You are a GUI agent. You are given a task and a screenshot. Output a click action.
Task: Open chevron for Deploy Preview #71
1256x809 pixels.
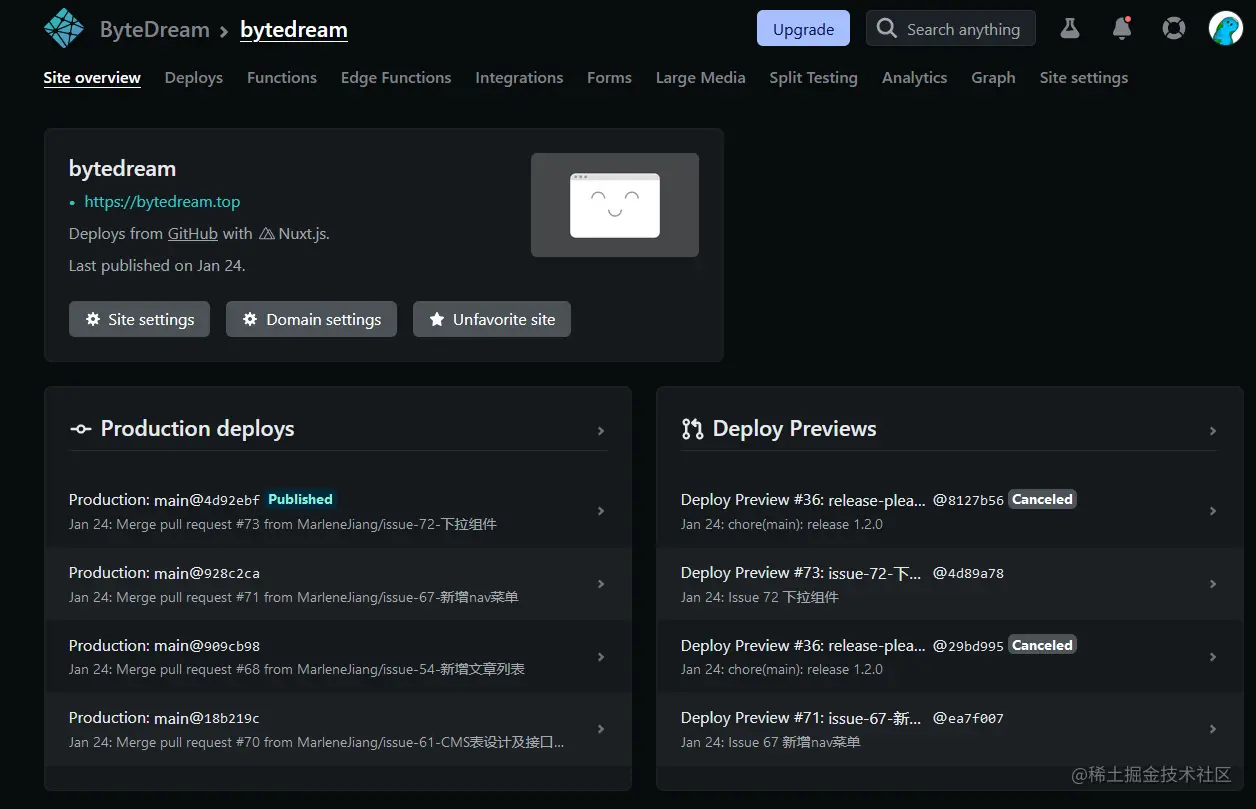tap(1213, 729)
